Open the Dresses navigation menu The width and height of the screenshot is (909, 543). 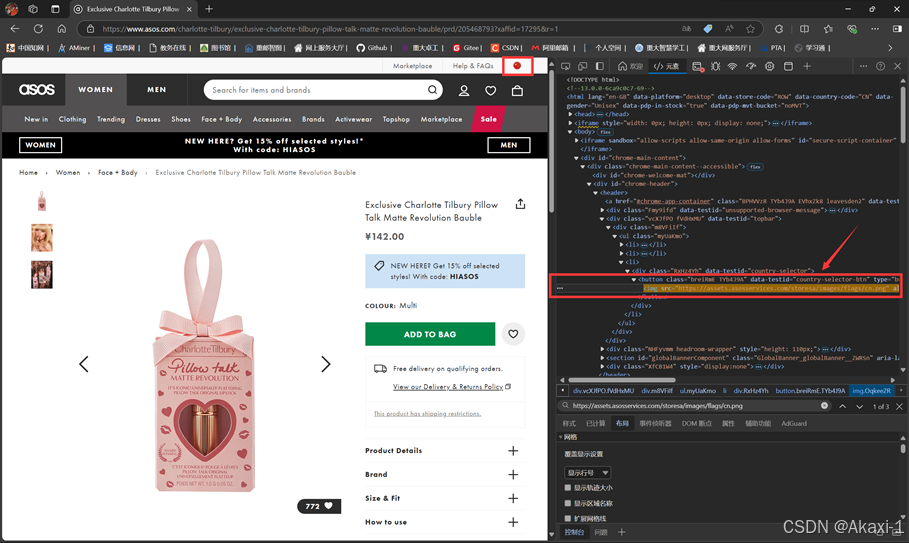coord(148,119)
